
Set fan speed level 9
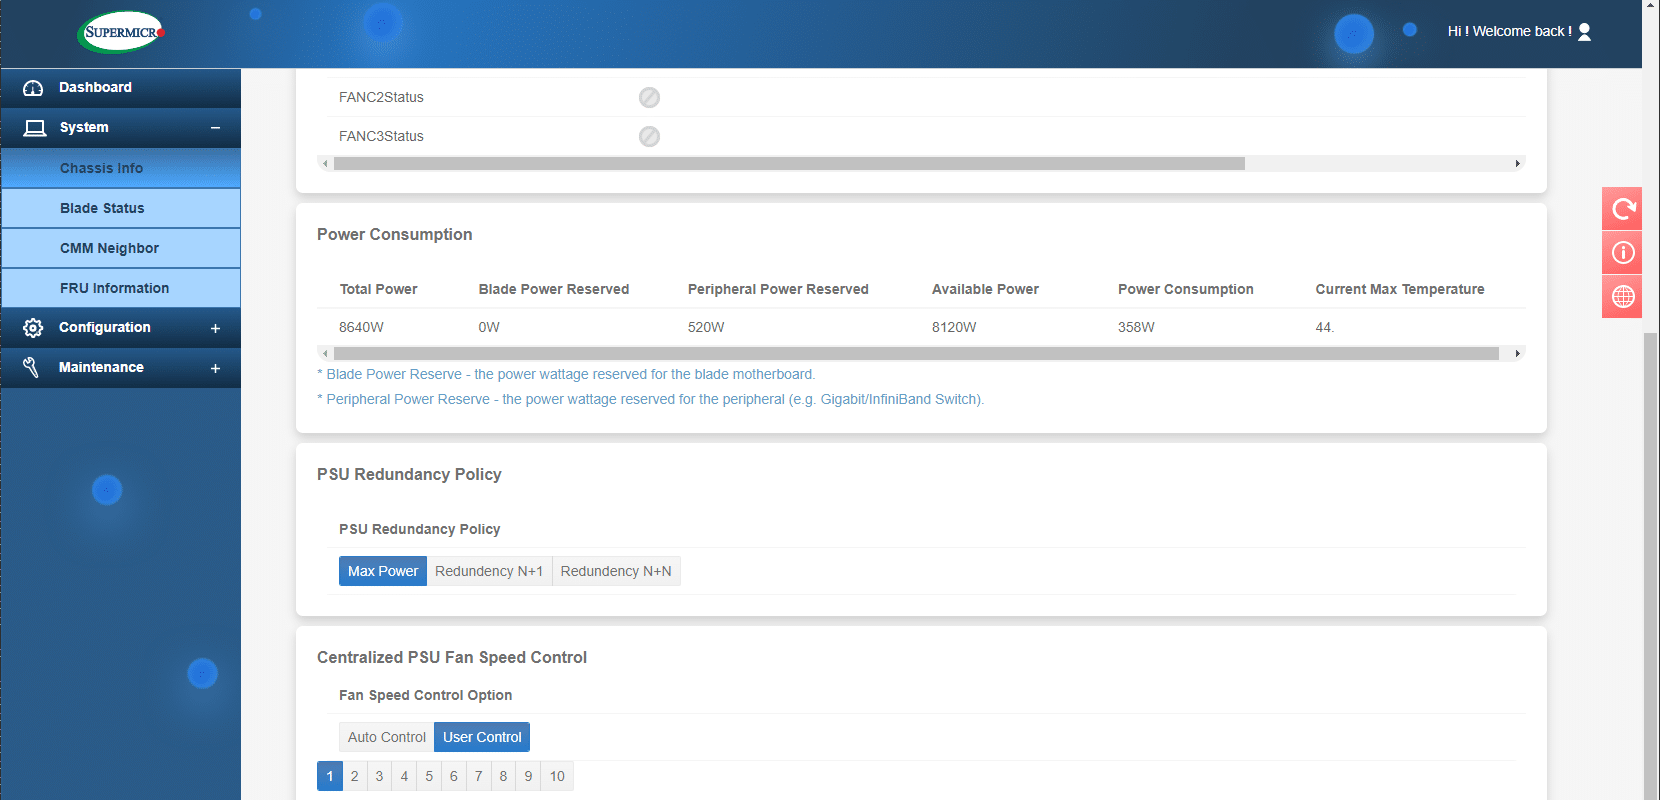[528, 776]
